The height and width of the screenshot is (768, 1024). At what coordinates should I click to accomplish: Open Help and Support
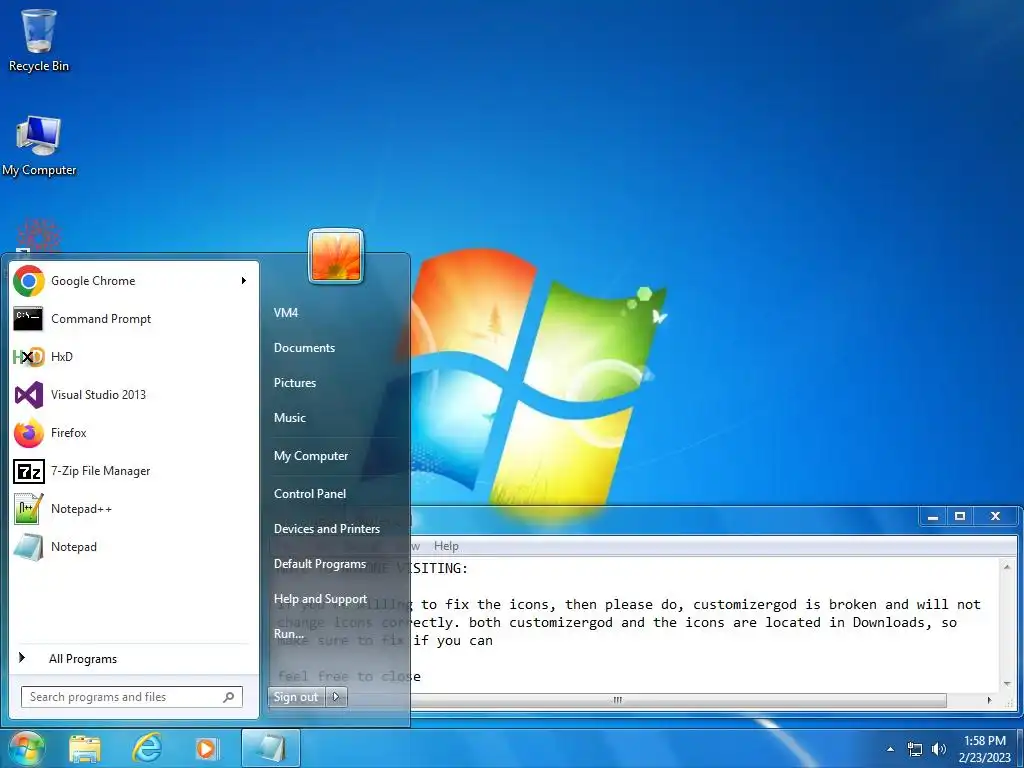click(x=320, y=599)
